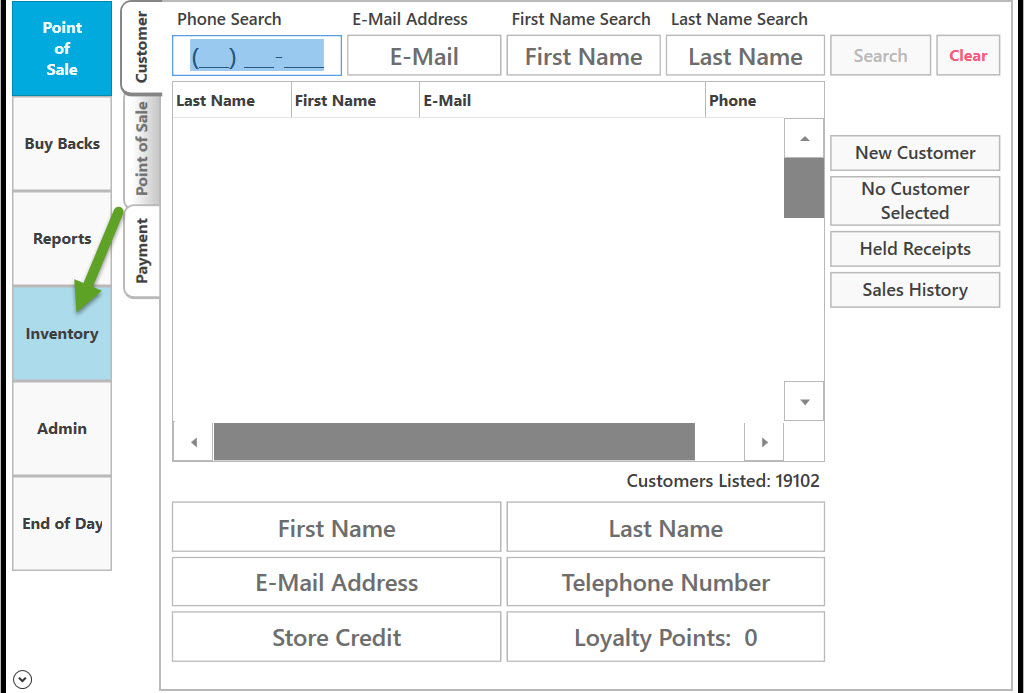Viewport: 1024px width, 693px height.
Task: Click the E-Mail Address detail field
Action: 336,582
